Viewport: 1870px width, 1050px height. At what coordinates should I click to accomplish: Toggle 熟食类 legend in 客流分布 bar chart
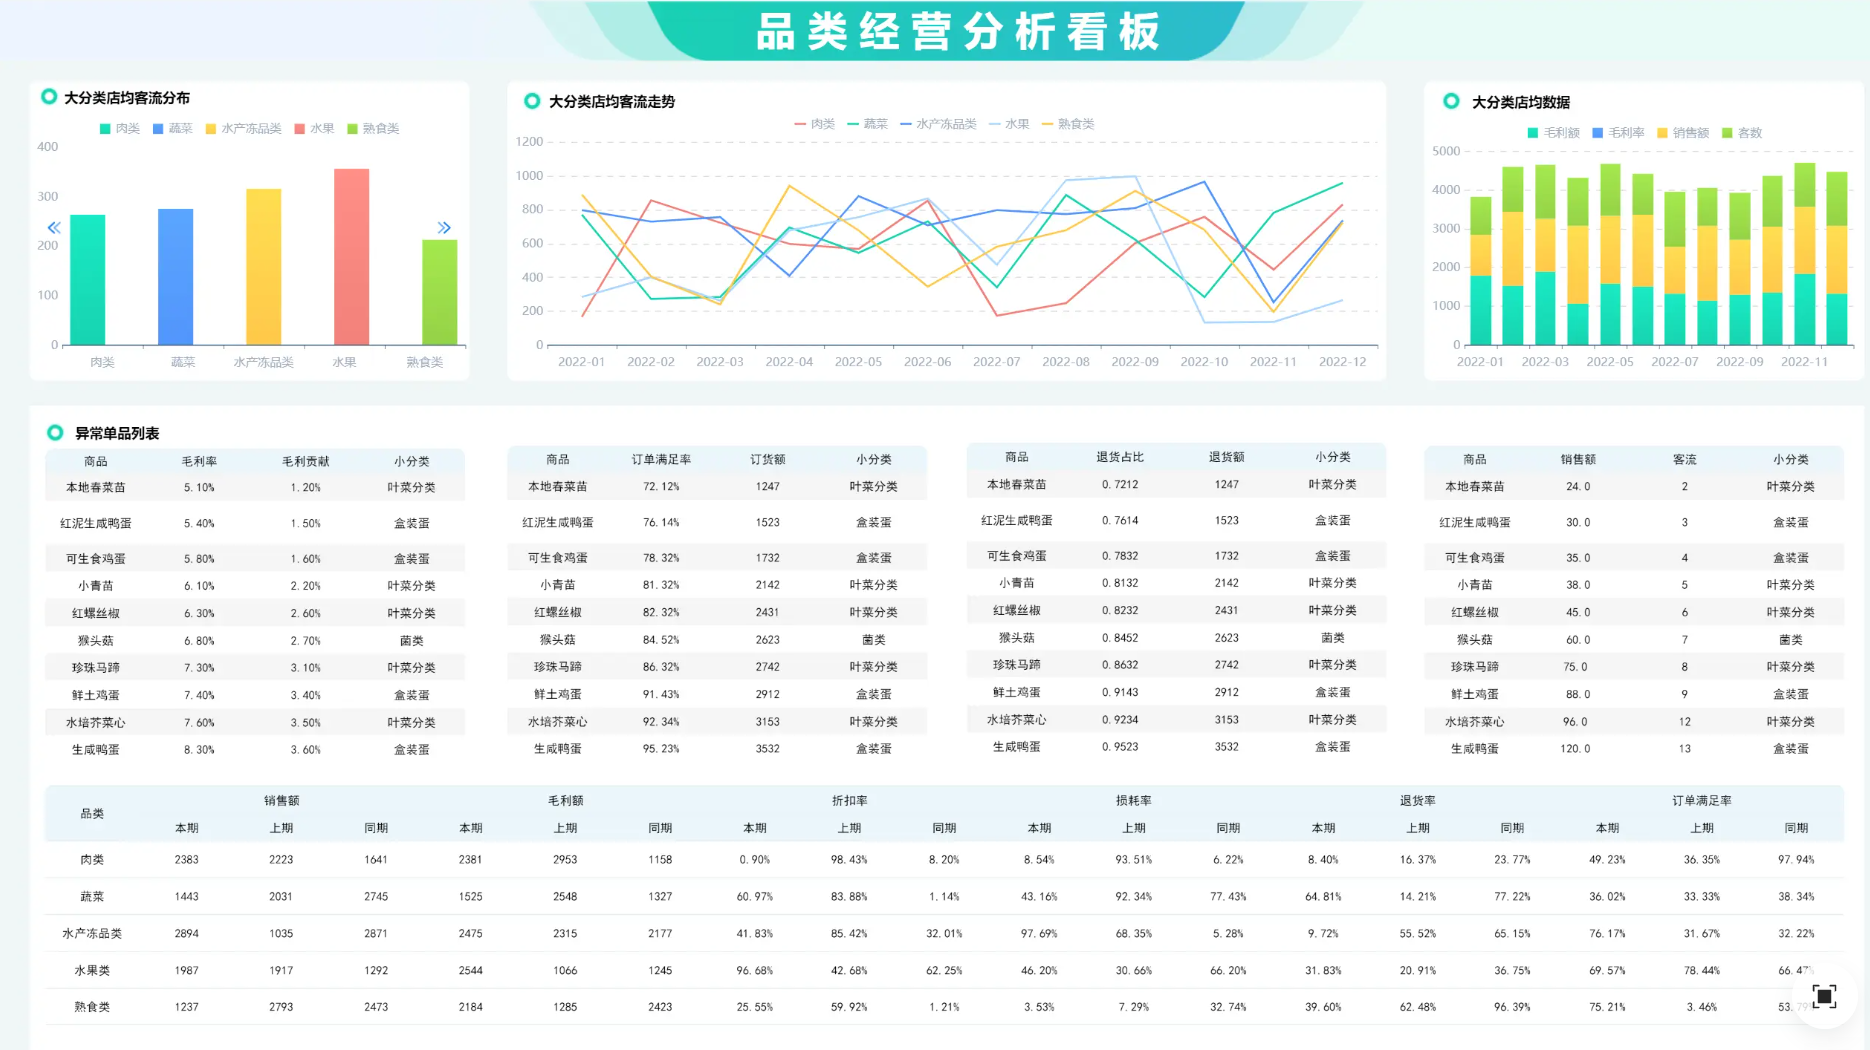click(x=374, y=129)
